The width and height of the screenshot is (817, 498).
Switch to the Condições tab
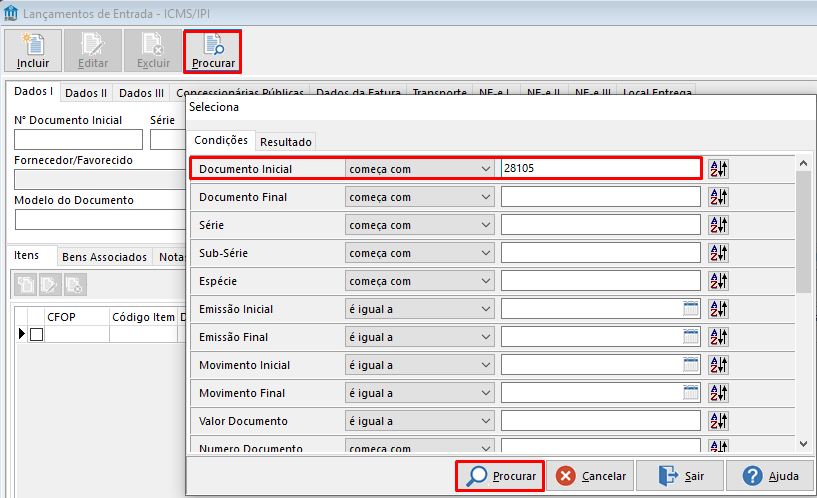point(221,140)
